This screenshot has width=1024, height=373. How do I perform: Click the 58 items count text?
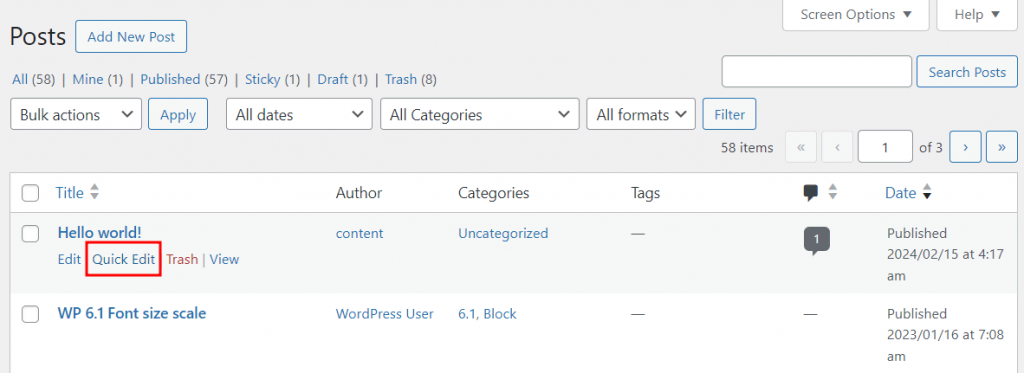tap(747, 148)
